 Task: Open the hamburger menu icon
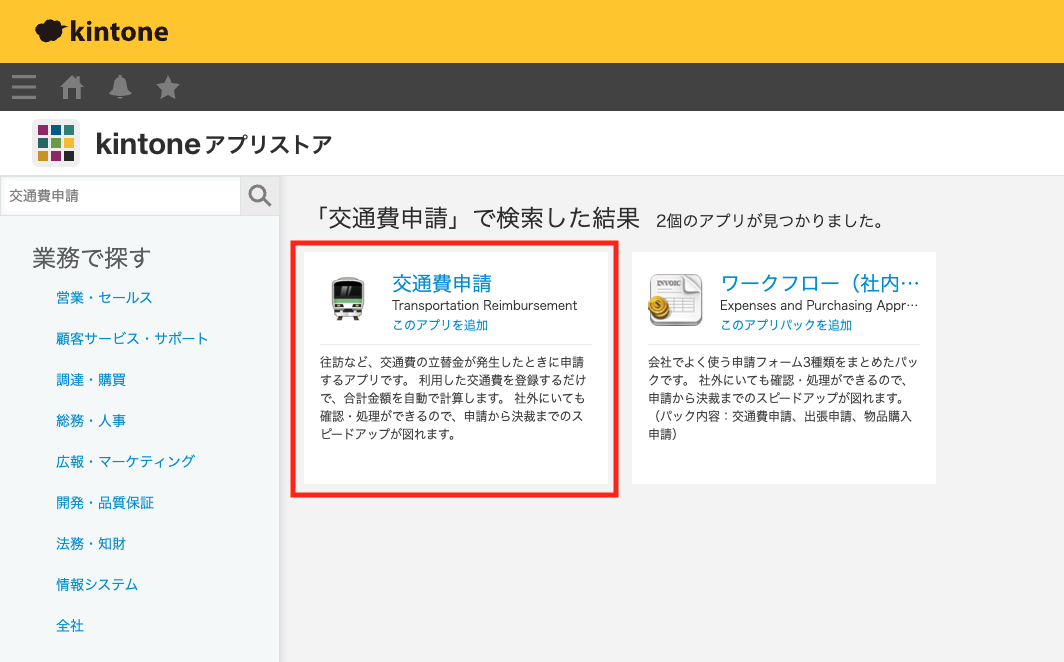[x=24, y=87]
